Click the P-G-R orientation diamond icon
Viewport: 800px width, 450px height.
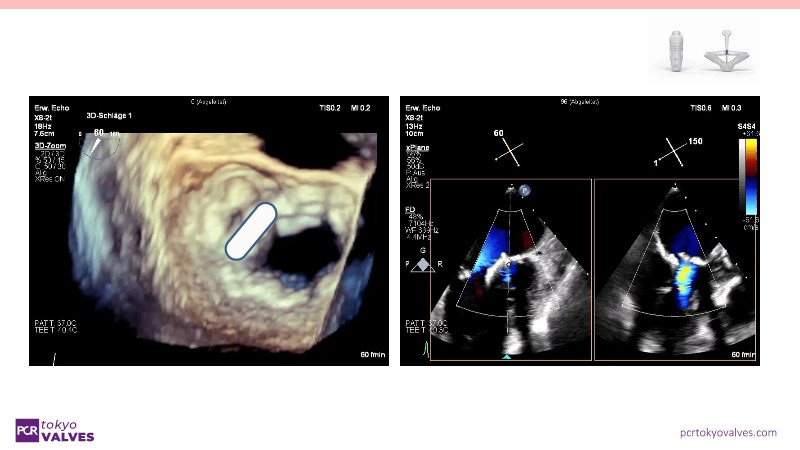click(x=422, y=264)
